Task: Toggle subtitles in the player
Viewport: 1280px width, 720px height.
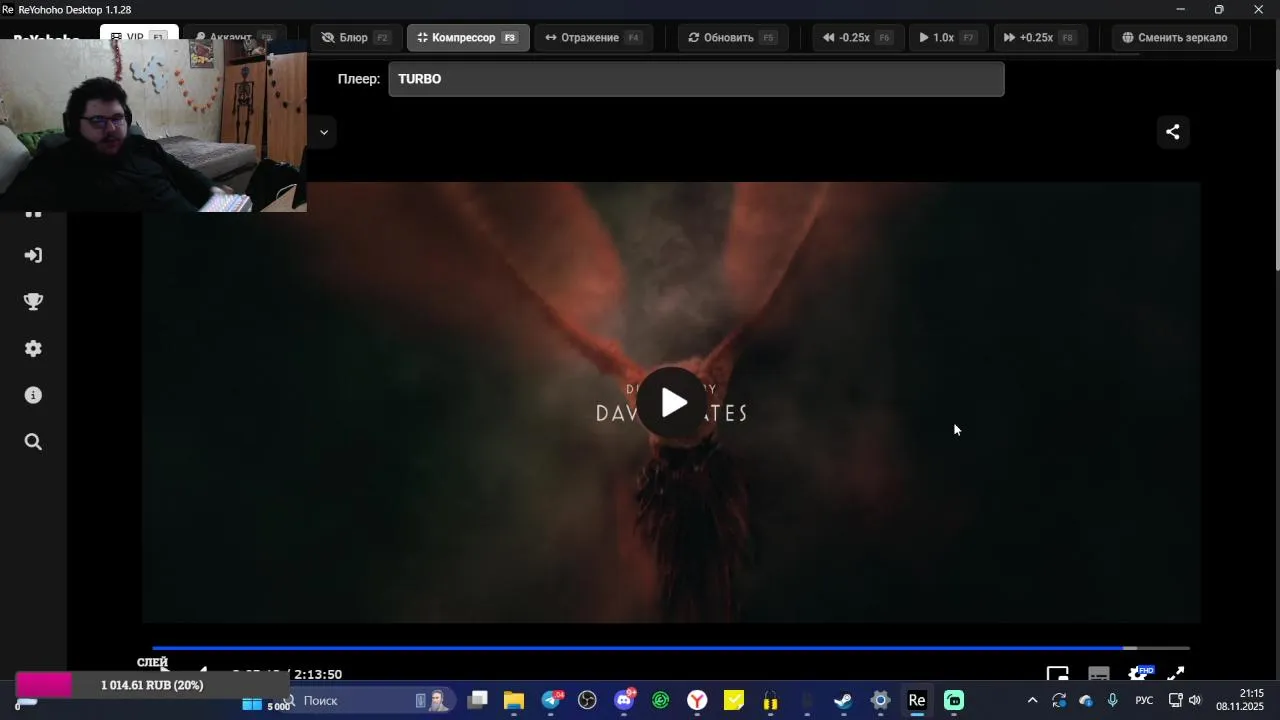Action: click(1099, 675)
